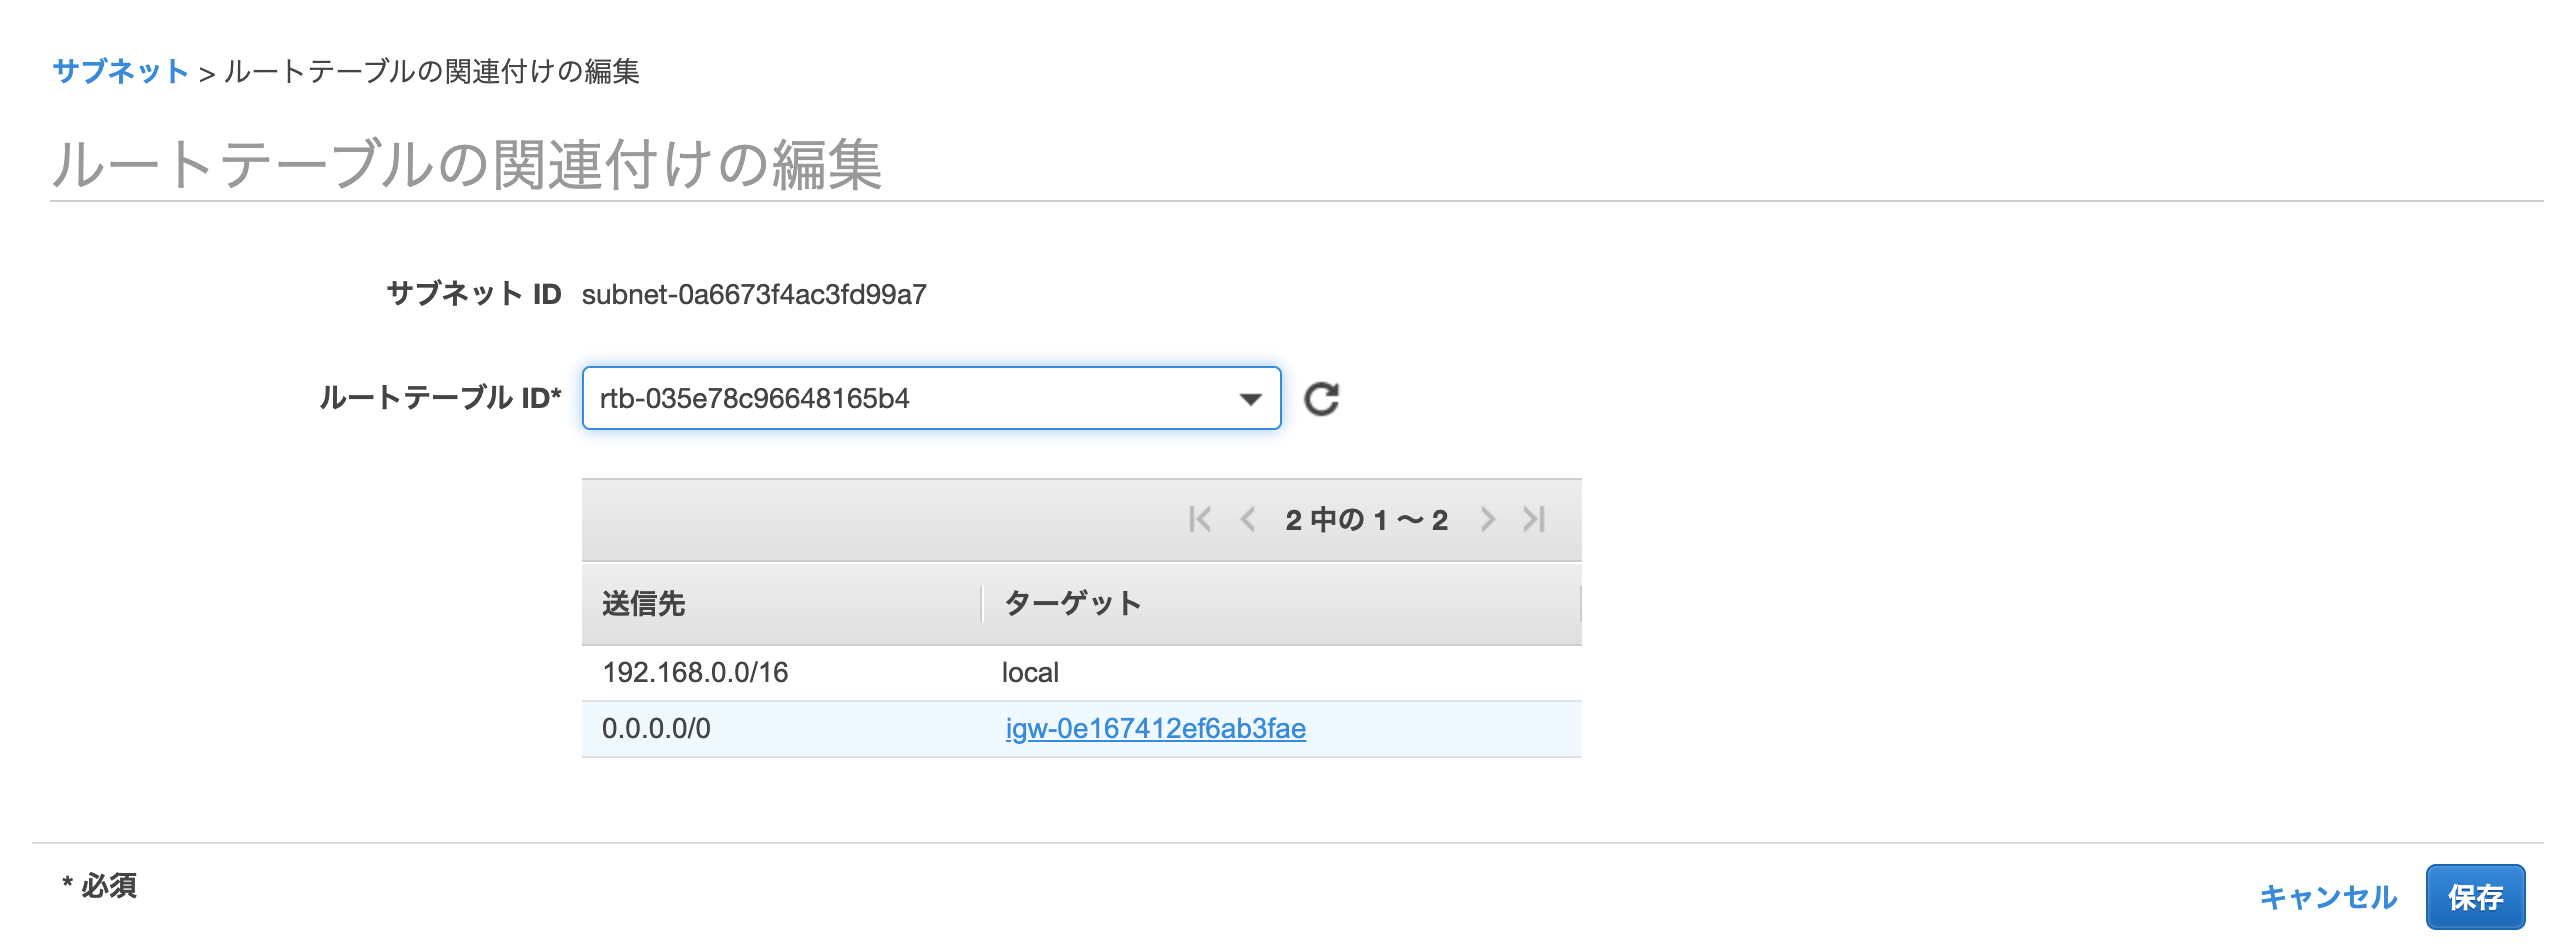Image resolution: width=2558 pixels, height=952 pixels.
Task: Click the キャンセル link
Action: [x=2328, y=897]
